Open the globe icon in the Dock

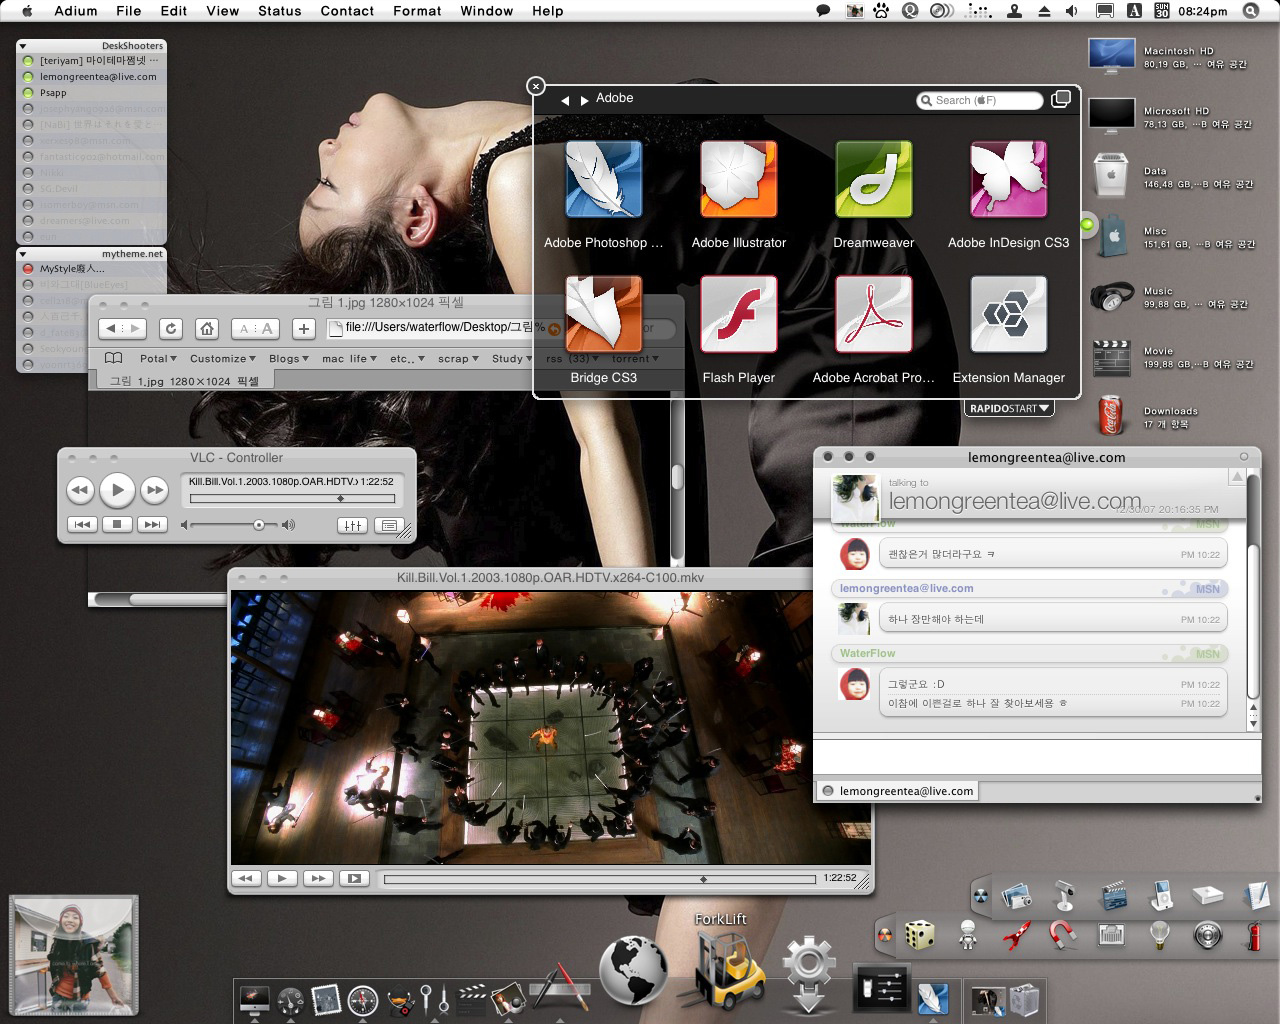pos(633,969)
